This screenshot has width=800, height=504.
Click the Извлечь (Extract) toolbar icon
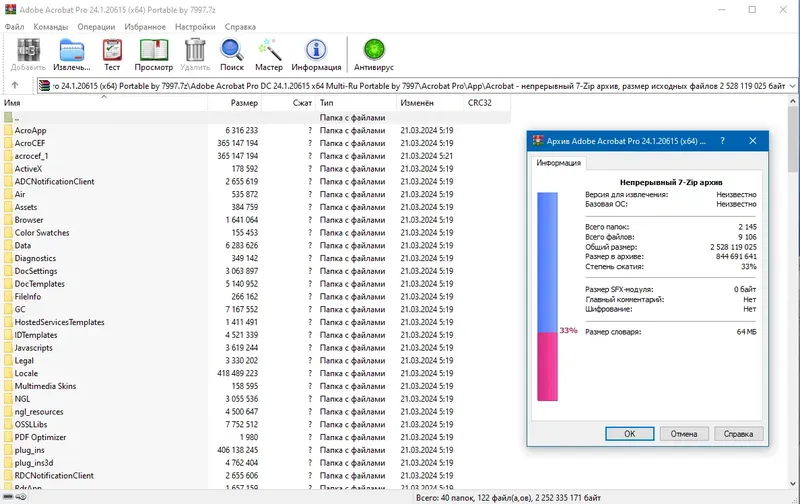click(x=71, y=50)
